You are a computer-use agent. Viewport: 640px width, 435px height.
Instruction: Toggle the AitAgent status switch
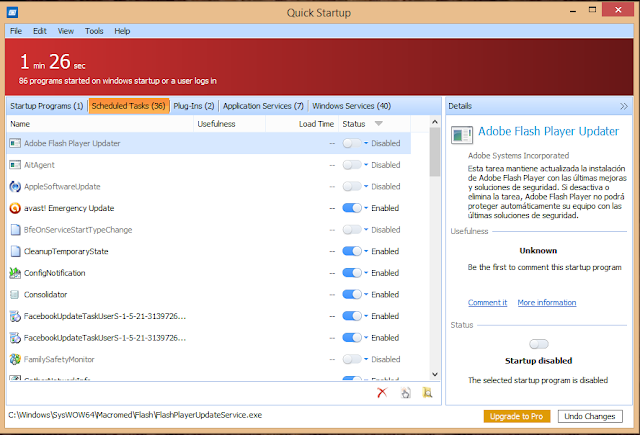coord(352,165)
